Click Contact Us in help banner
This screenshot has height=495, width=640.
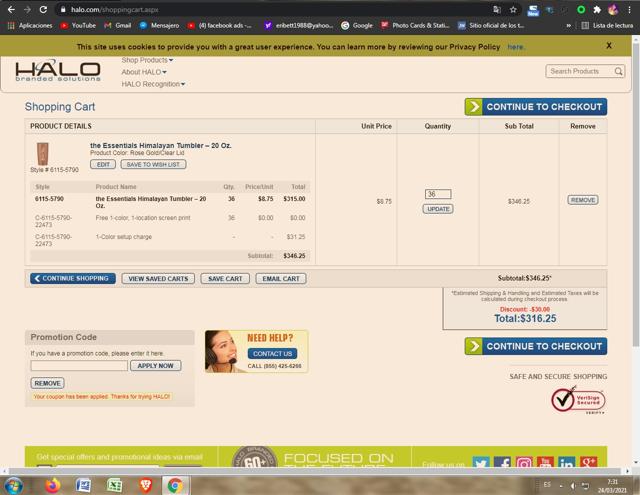click(x=272, y=353)
